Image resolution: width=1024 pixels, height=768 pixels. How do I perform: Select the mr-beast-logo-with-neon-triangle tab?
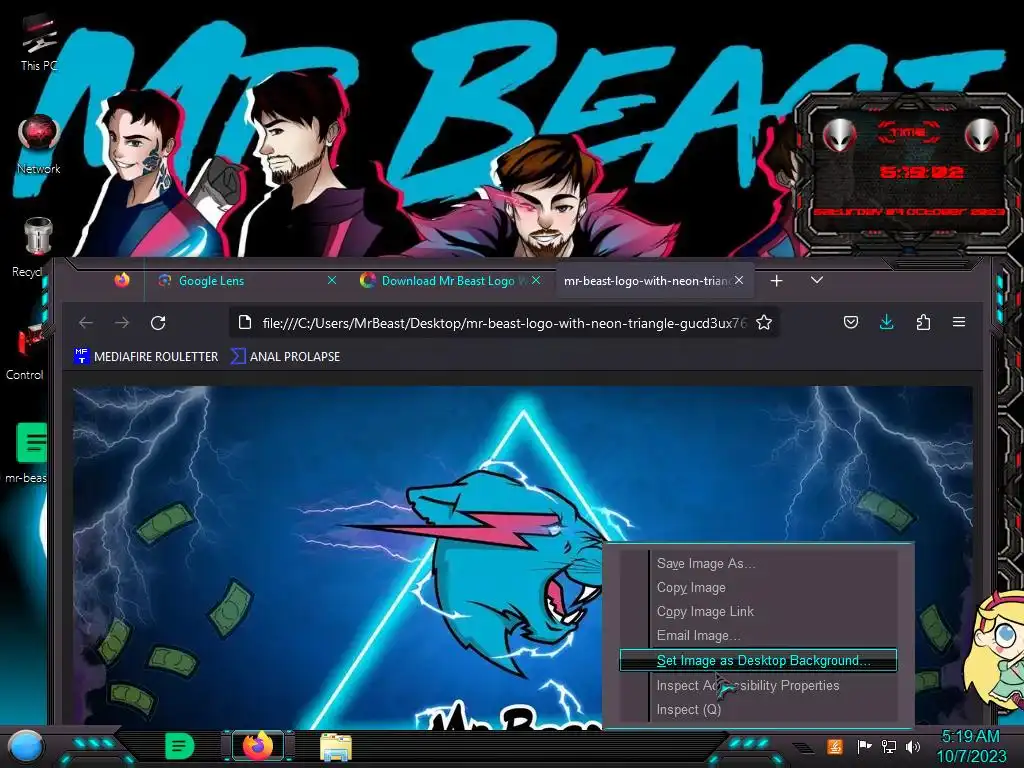click(x=655, y=281)
